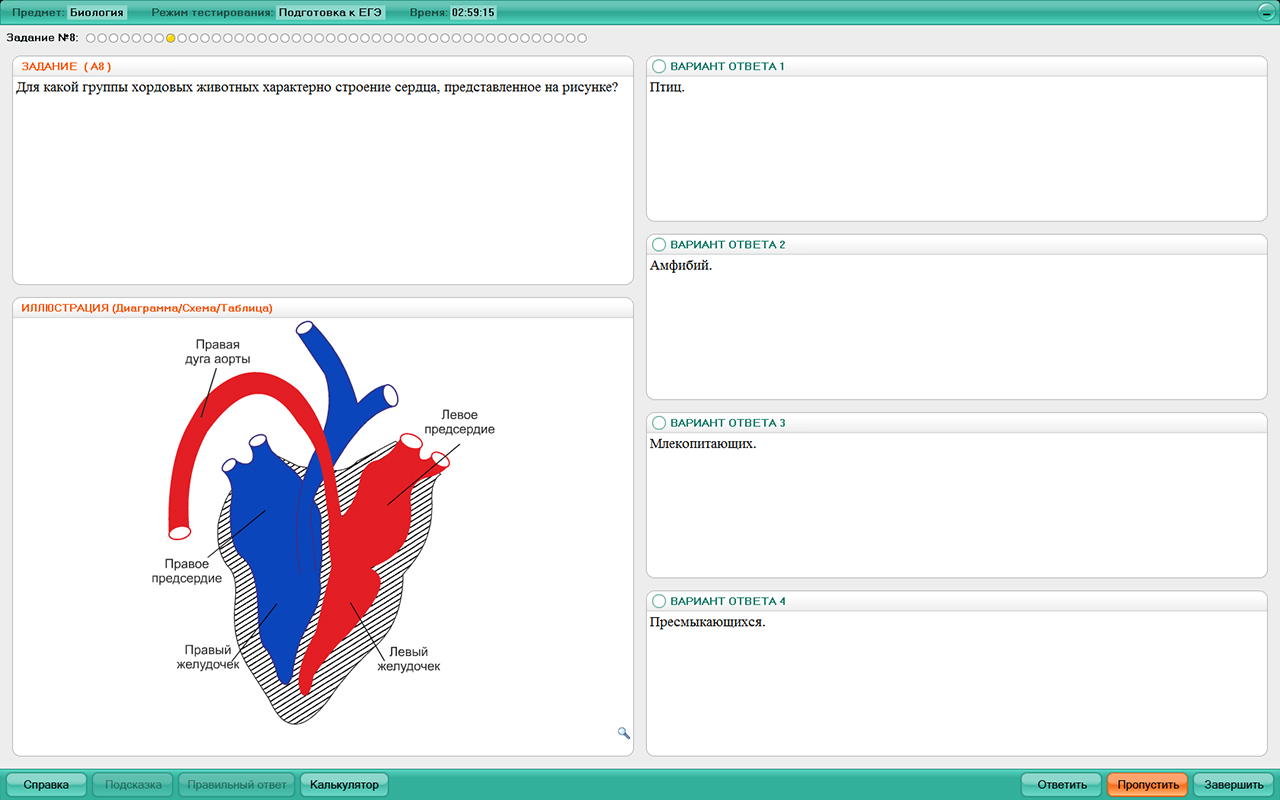Choose answer option 2 radio button (Амфибий)

pos(659,245)
